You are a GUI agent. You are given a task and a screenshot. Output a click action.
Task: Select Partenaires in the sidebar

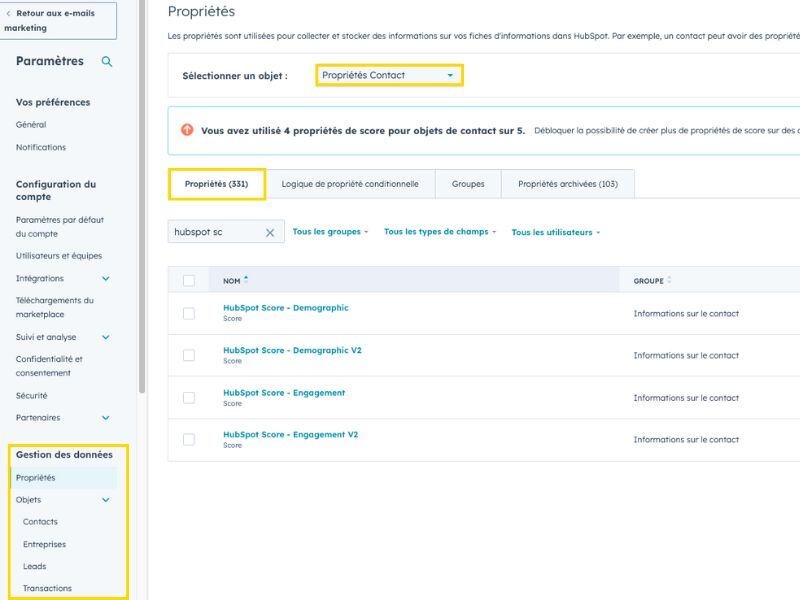point(38,418)
